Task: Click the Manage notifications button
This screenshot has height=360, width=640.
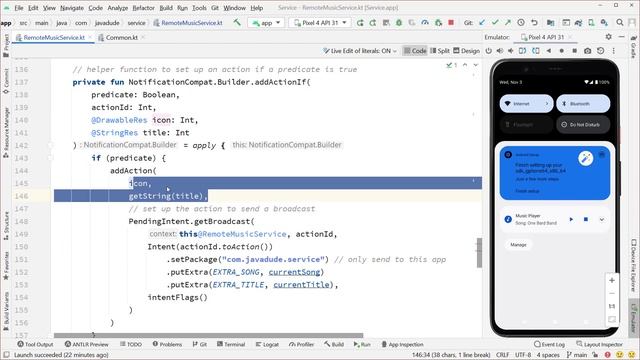Action: click(518, 245)
